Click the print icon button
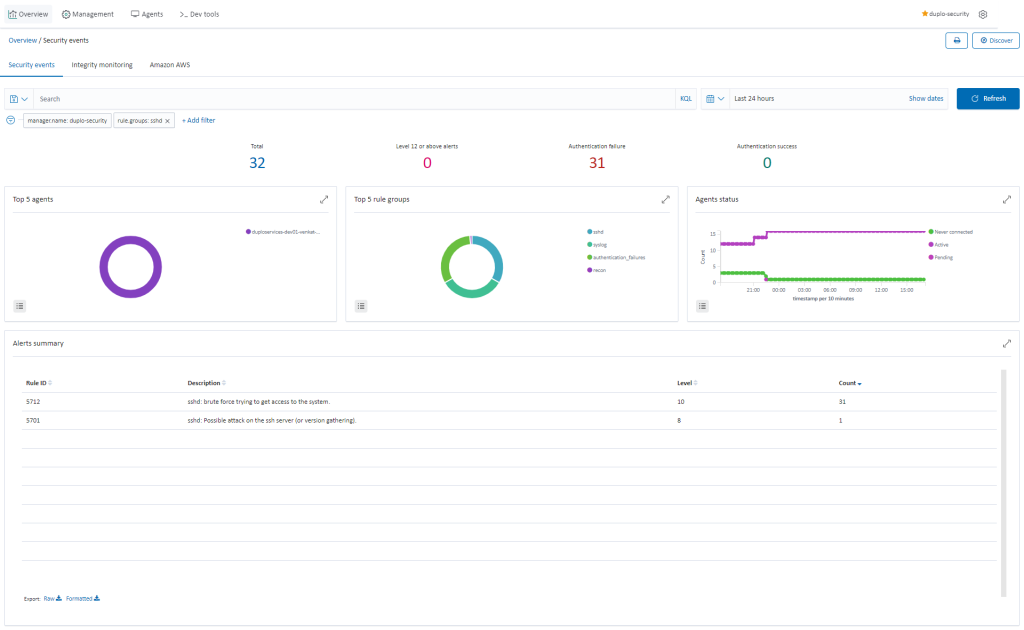Screen dimensions: 1024x630 pyautogui.click(x=956, y=40)
